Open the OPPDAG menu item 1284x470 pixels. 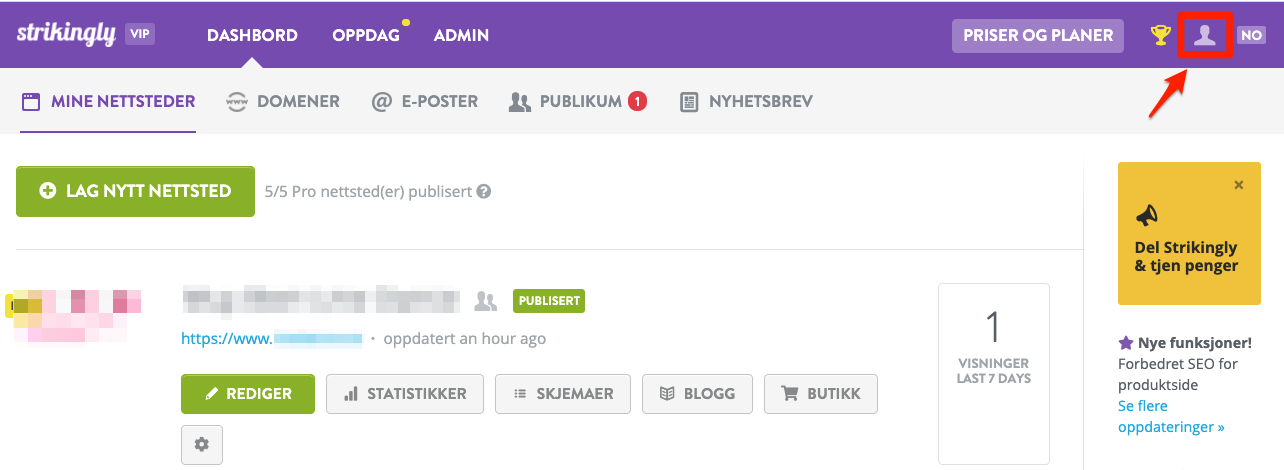366,35
